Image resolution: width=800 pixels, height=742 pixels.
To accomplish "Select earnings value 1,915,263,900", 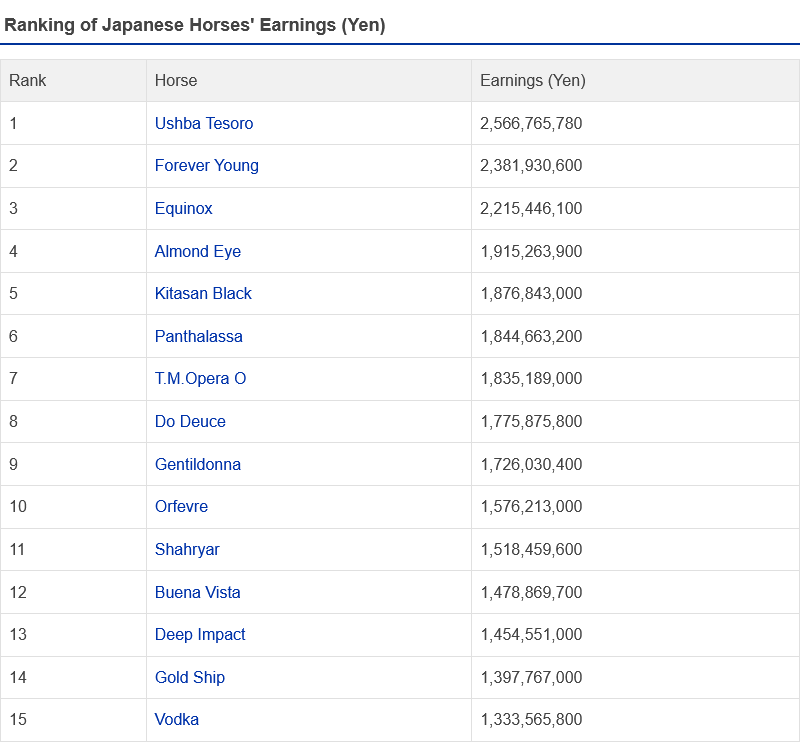I will 531,251.
